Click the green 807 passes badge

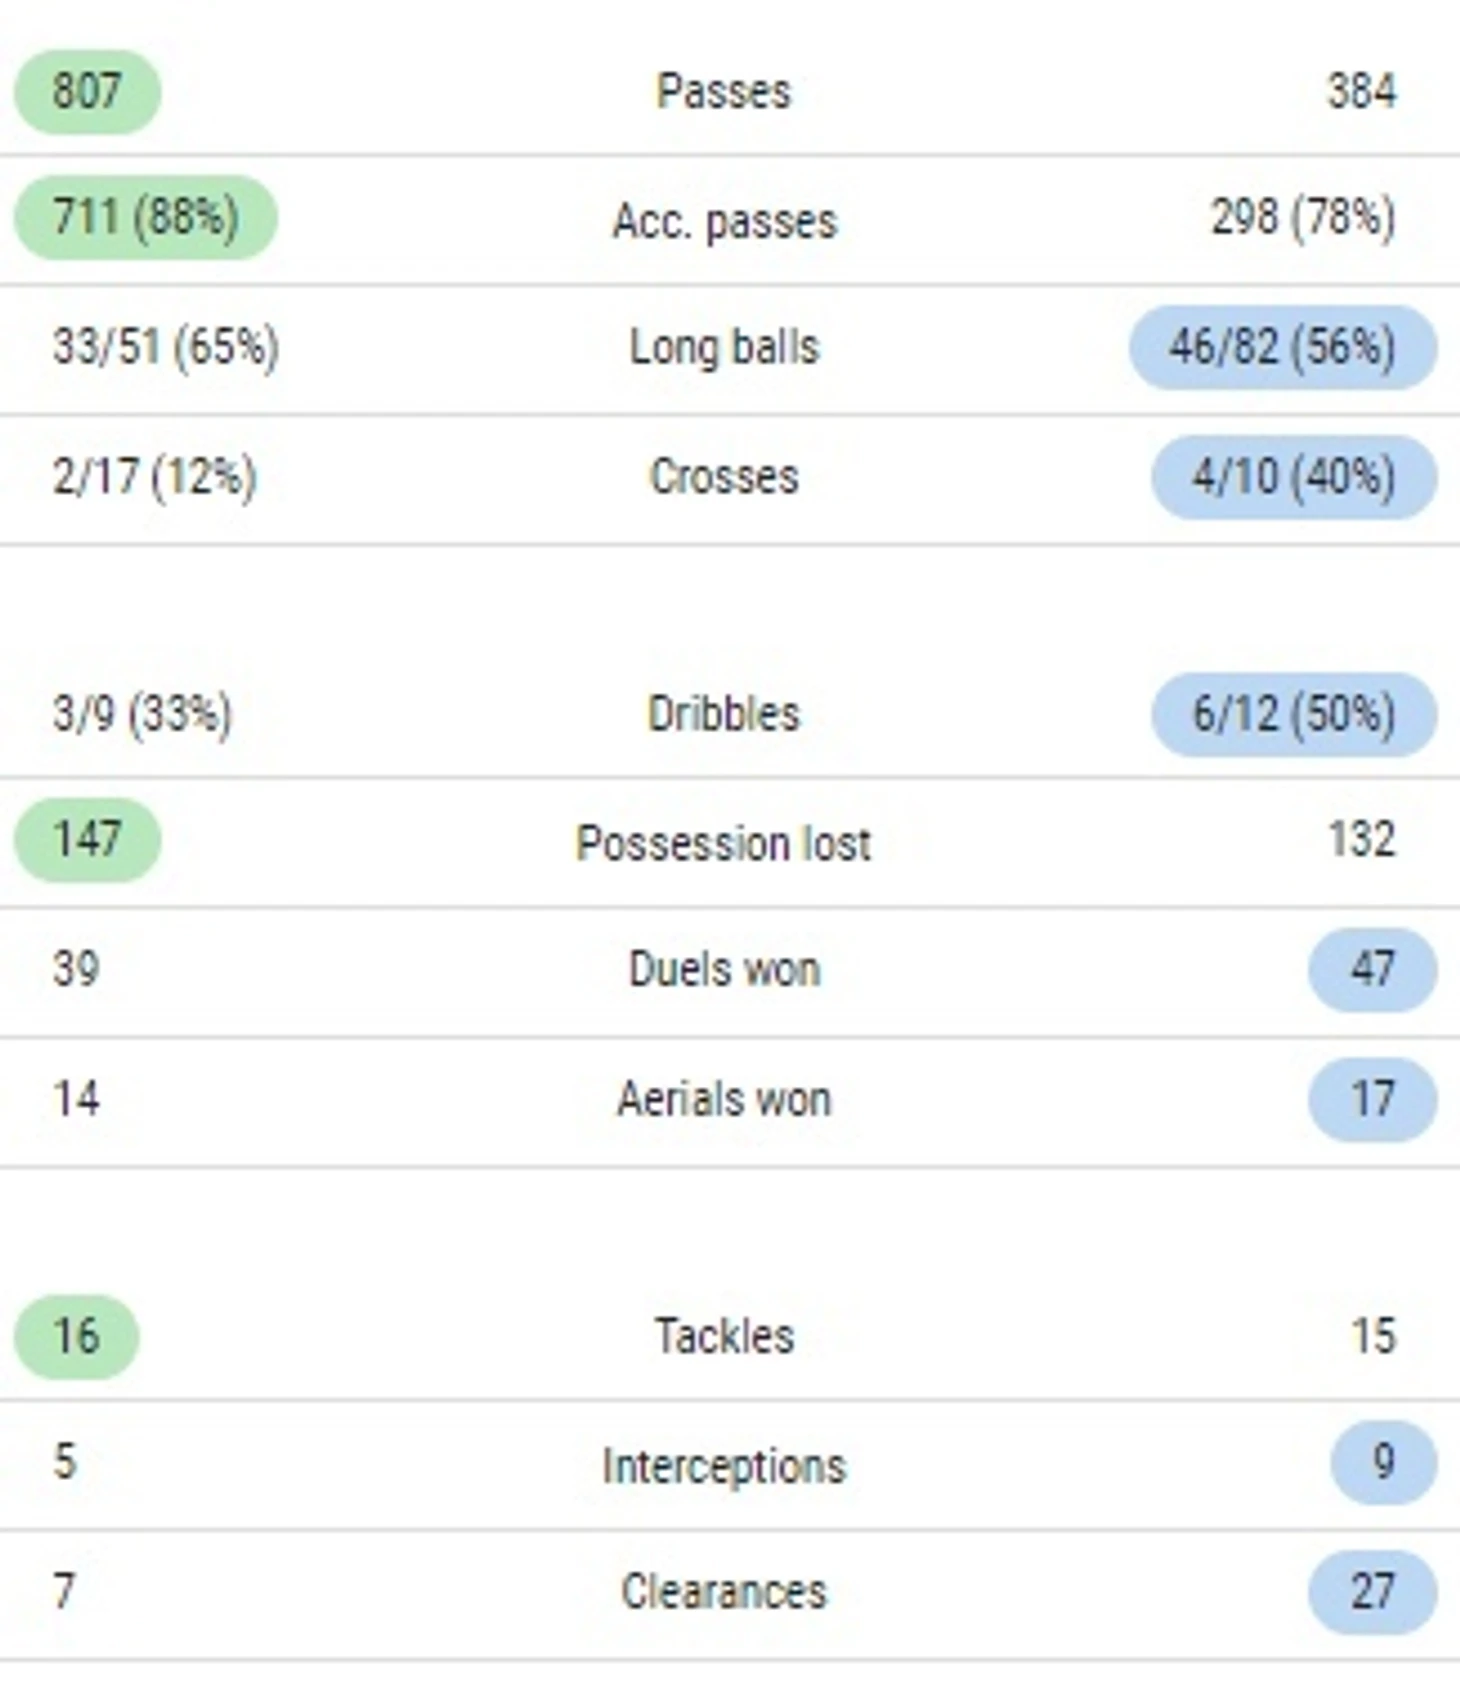click(x=87, y=91)
